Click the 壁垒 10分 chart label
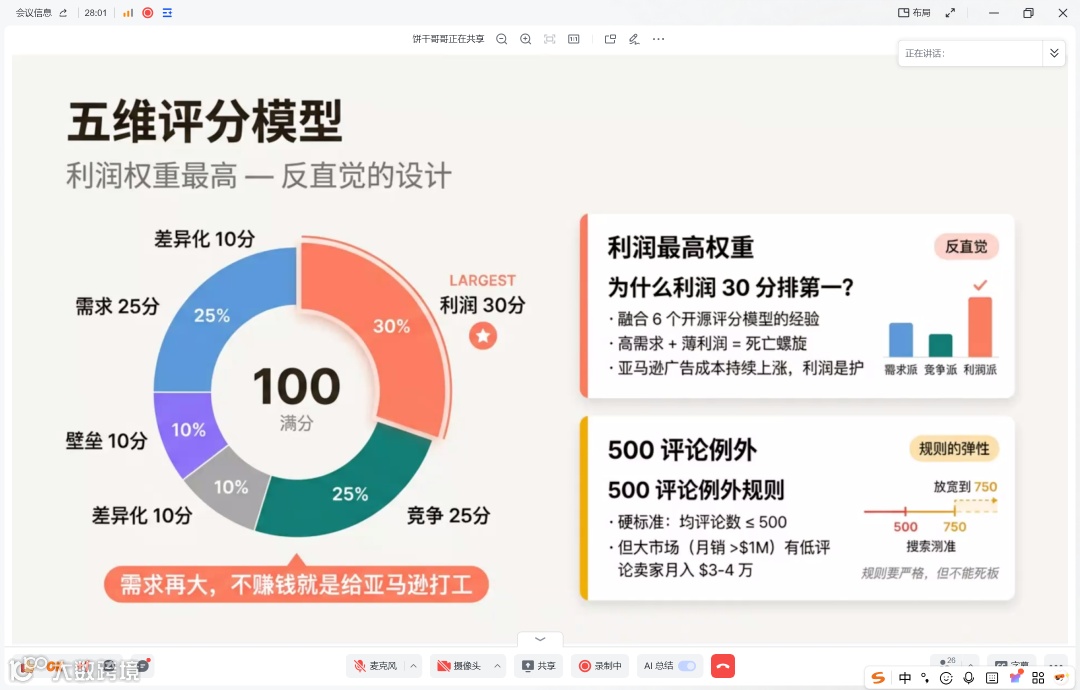The height and width of the screenshot is (690, 1080). click(106, 440)
